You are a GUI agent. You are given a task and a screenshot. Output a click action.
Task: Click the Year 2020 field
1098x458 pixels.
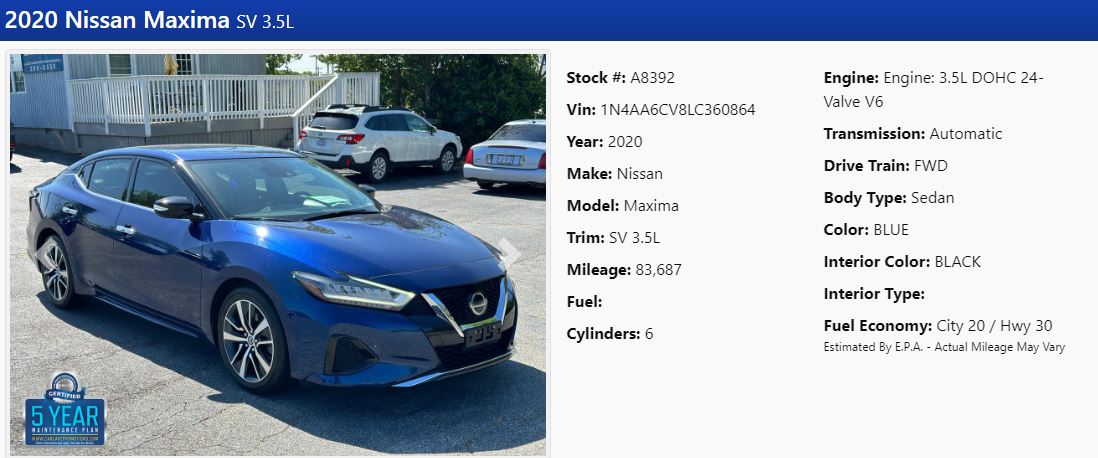(x=604, y=141)
